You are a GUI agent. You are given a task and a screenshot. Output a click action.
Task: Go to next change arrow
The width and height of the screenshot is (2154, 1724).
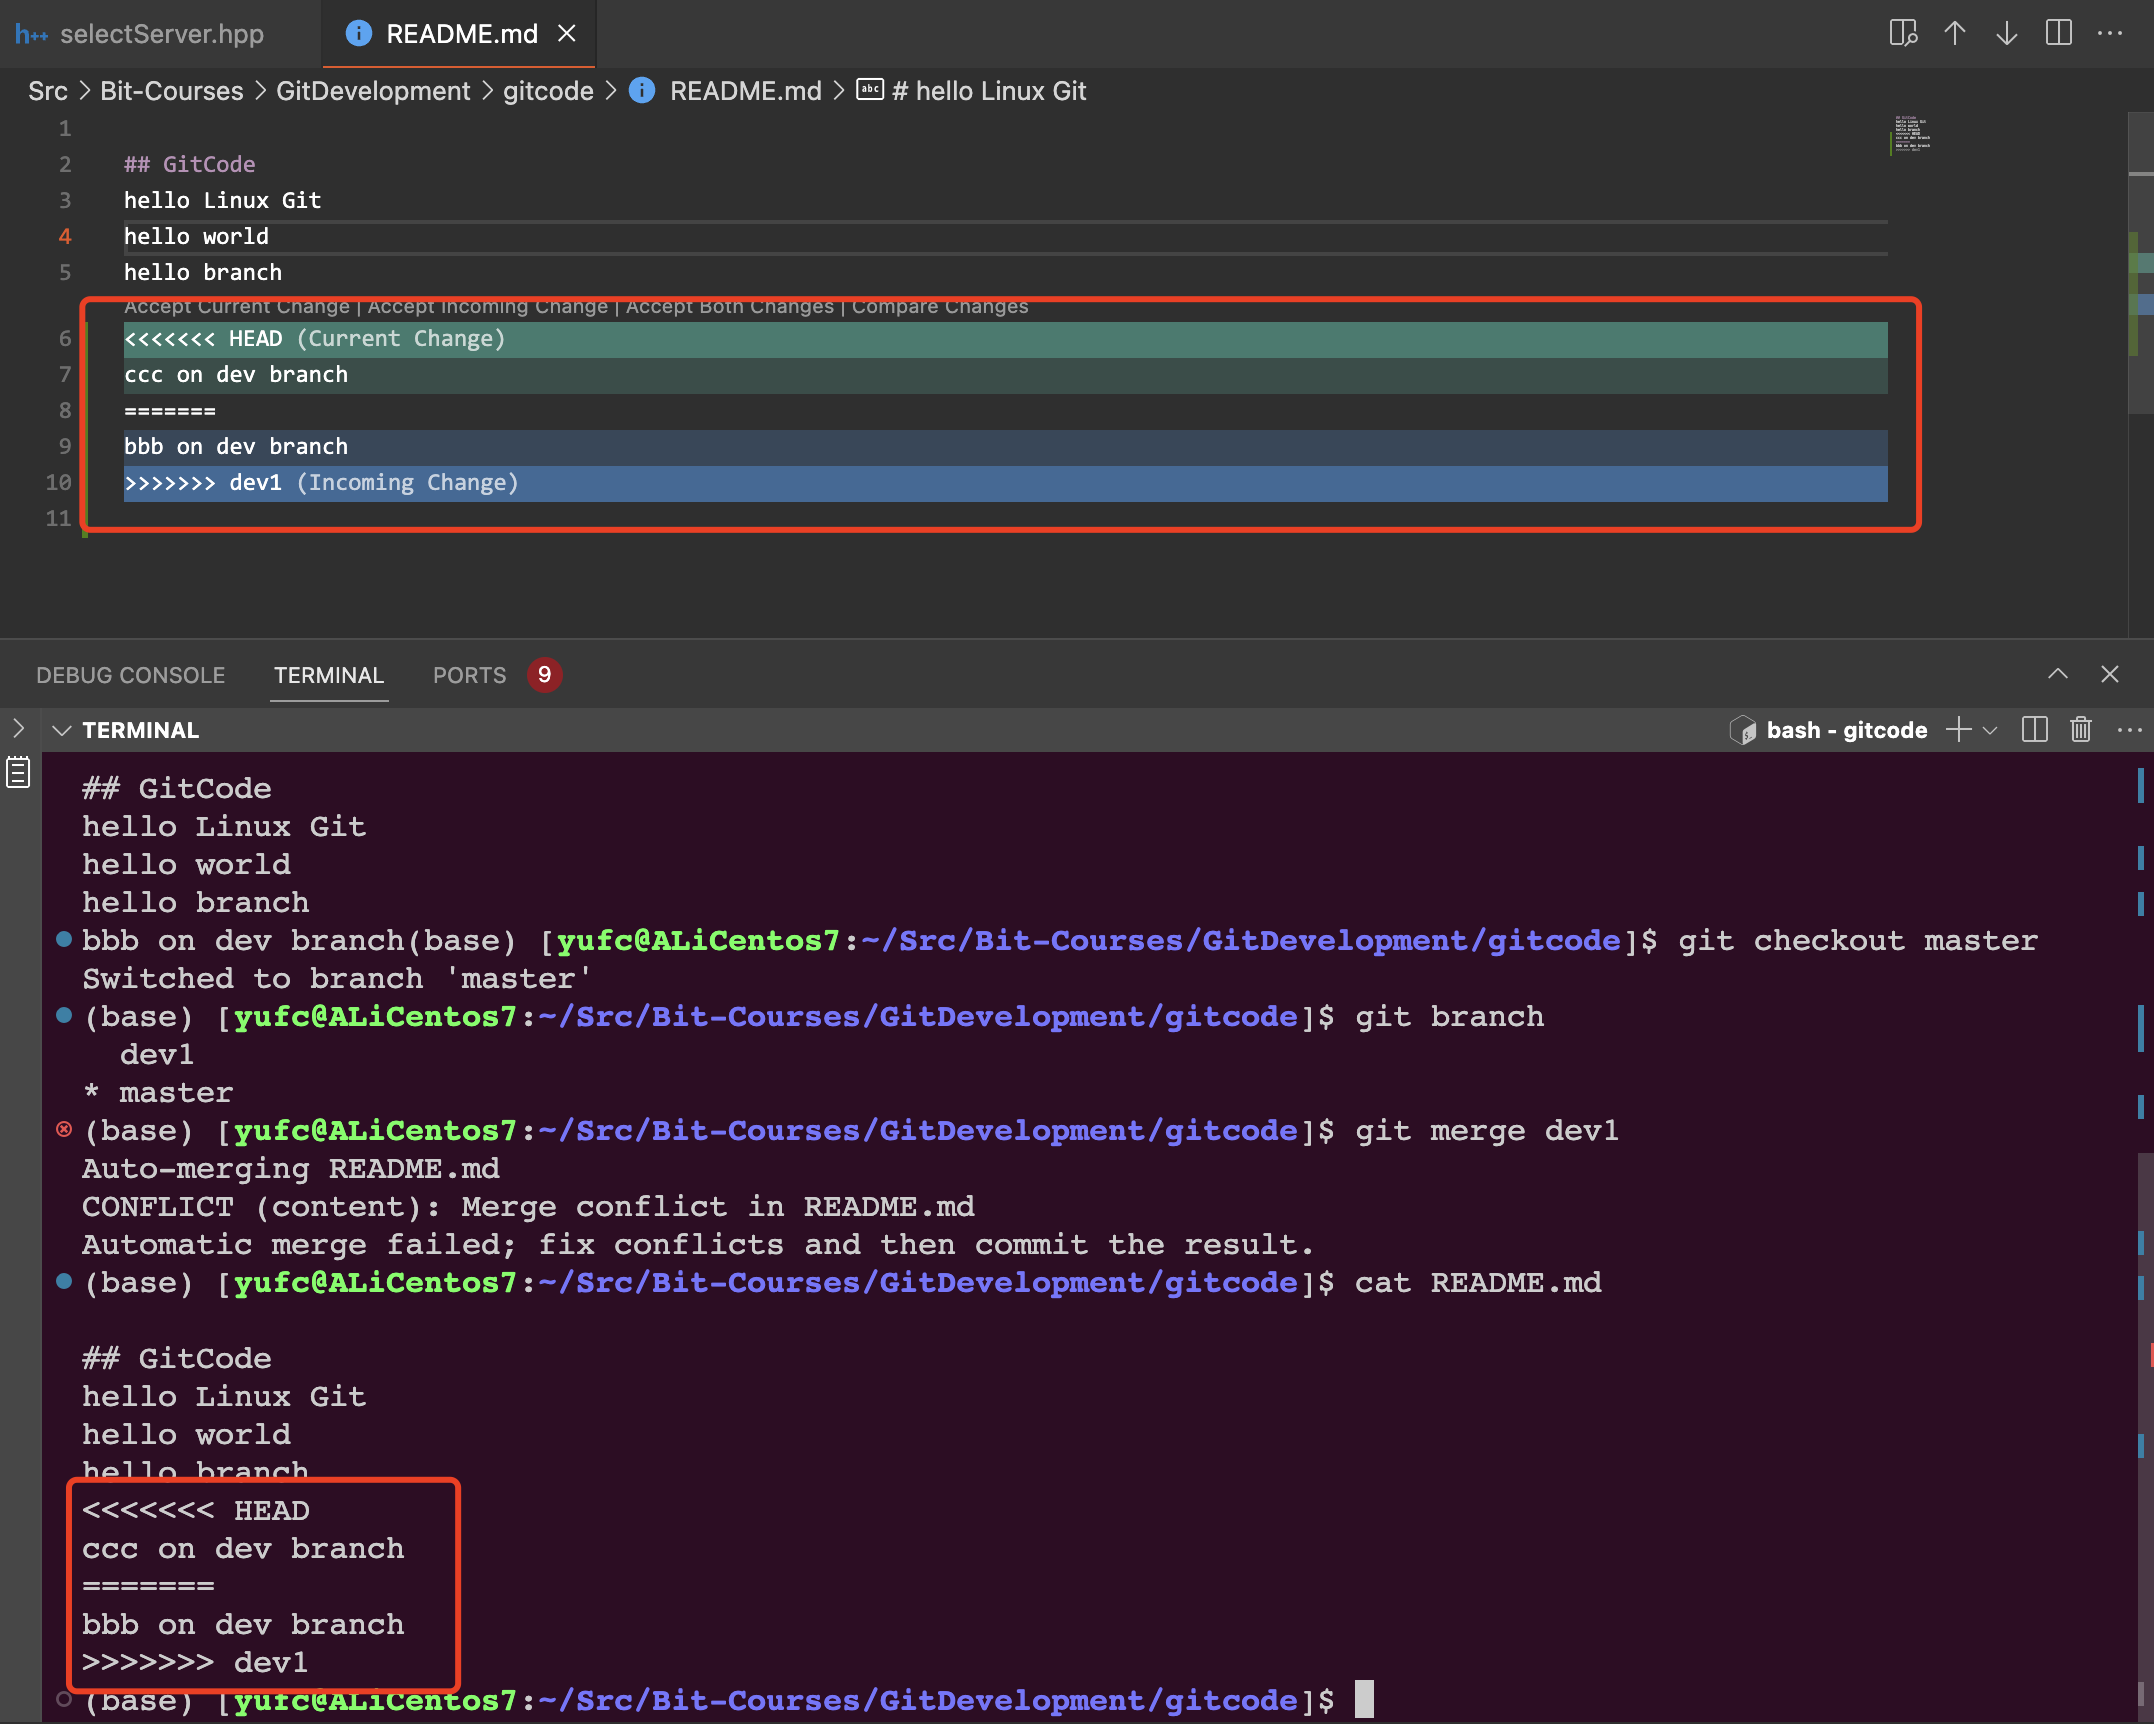pyautogui.click(x=2006, y=33)
